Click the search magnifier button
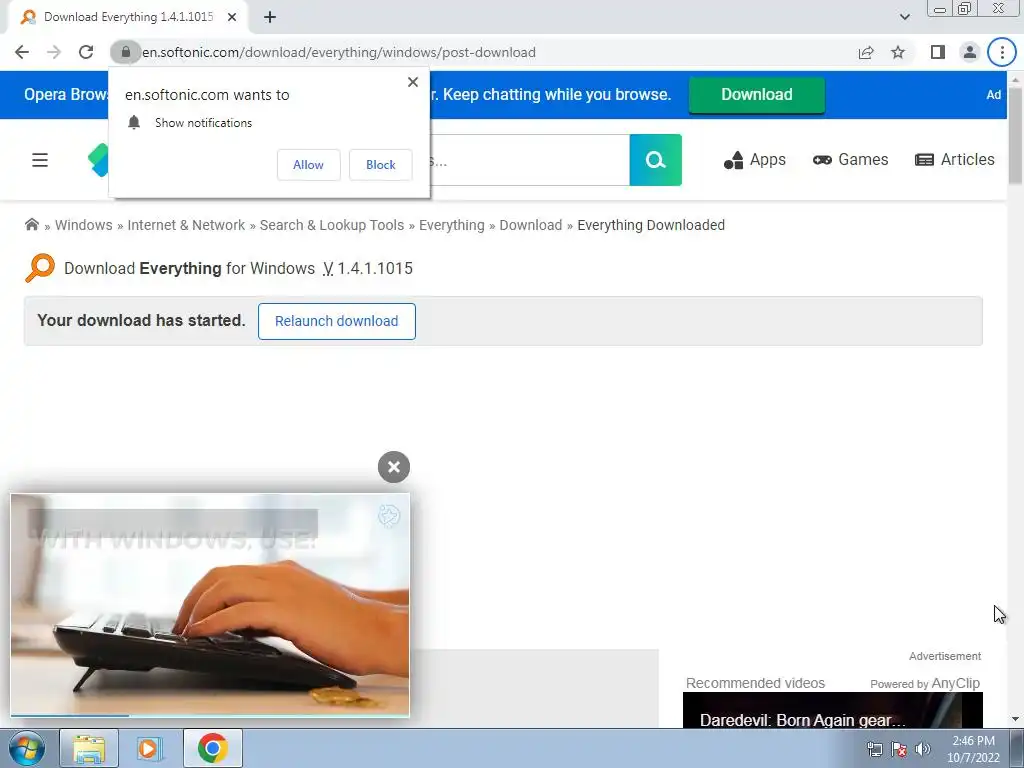The image size is (1024, 768). click(x=656, y=160)
